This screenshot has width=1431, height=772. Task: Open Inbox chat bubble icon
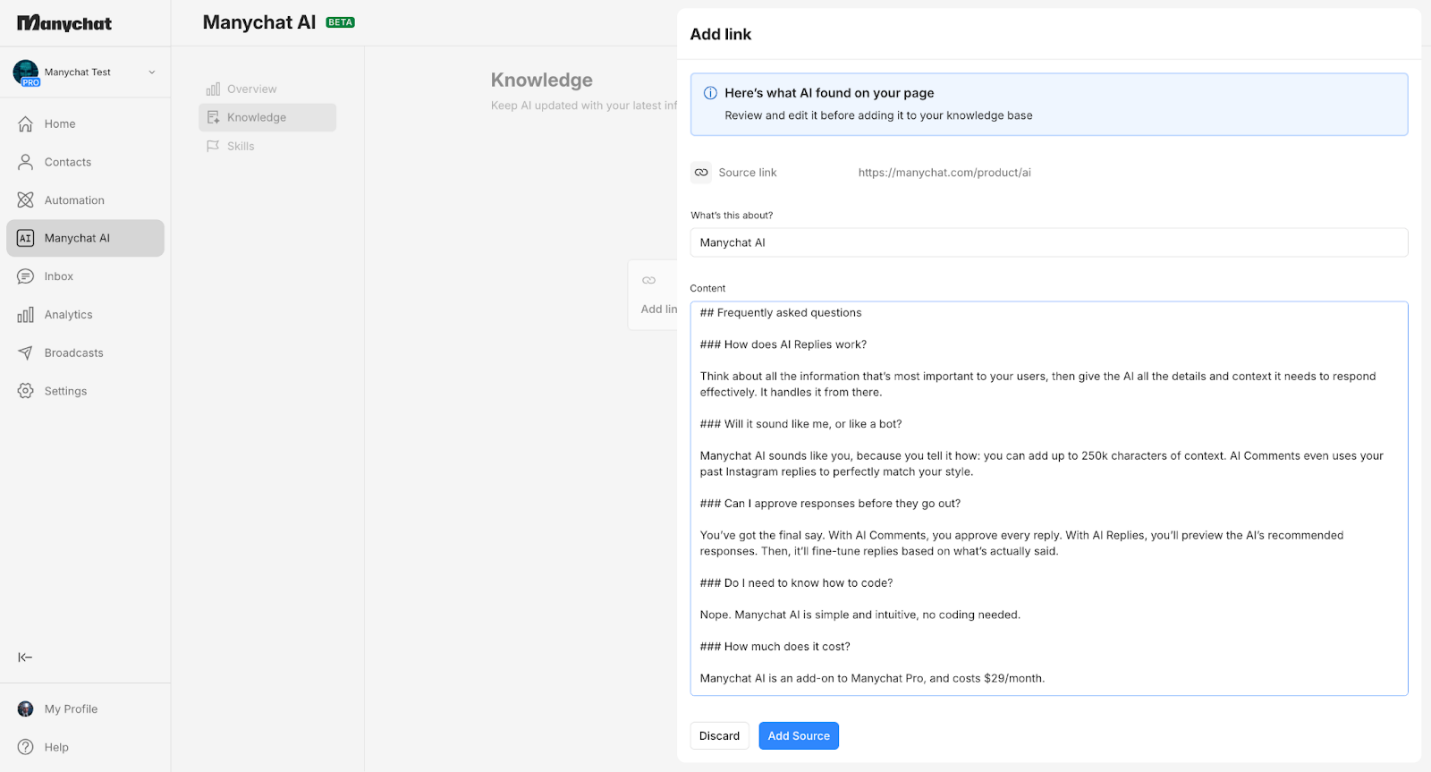[26, 276]
